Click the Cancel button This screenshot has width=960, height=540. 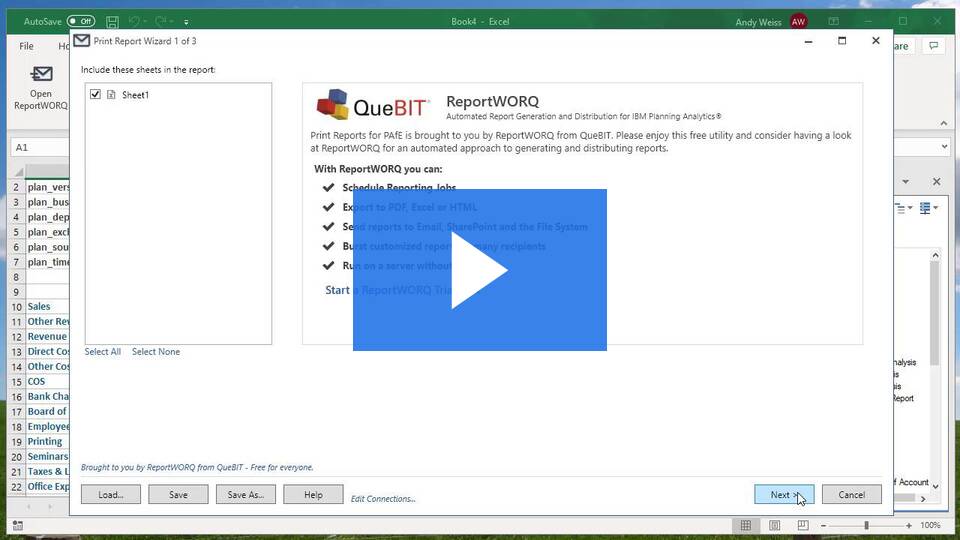[x=852, y=494]
